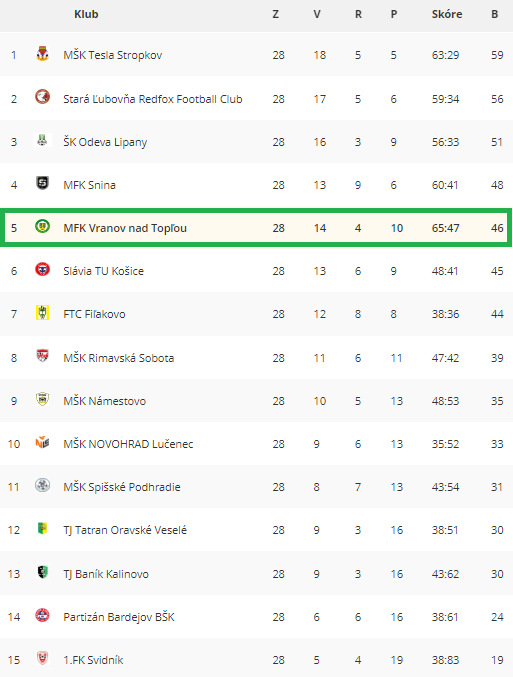Click the FTC Fiľakovo yellow crest
The image size is (513, 677).
pyautogui.click(x=42, y=313)
